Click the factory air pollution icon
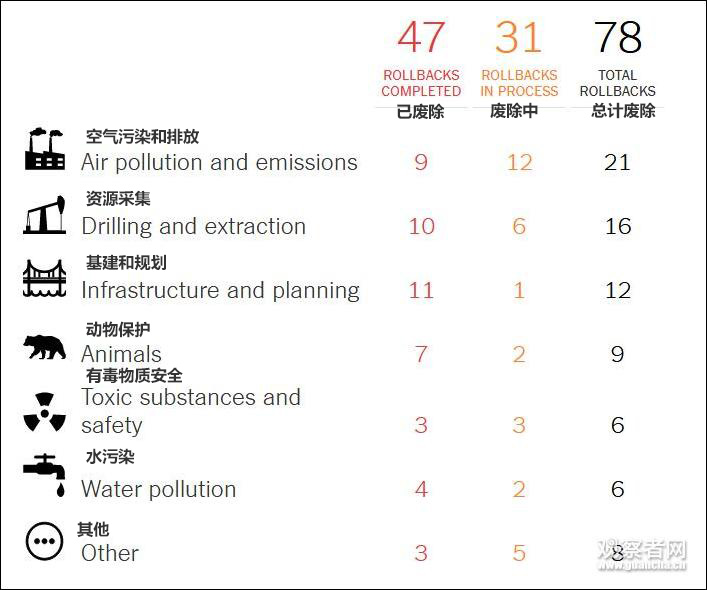This screenshot has height=590, width=707. pyautogui.click(x=44, y=149)
